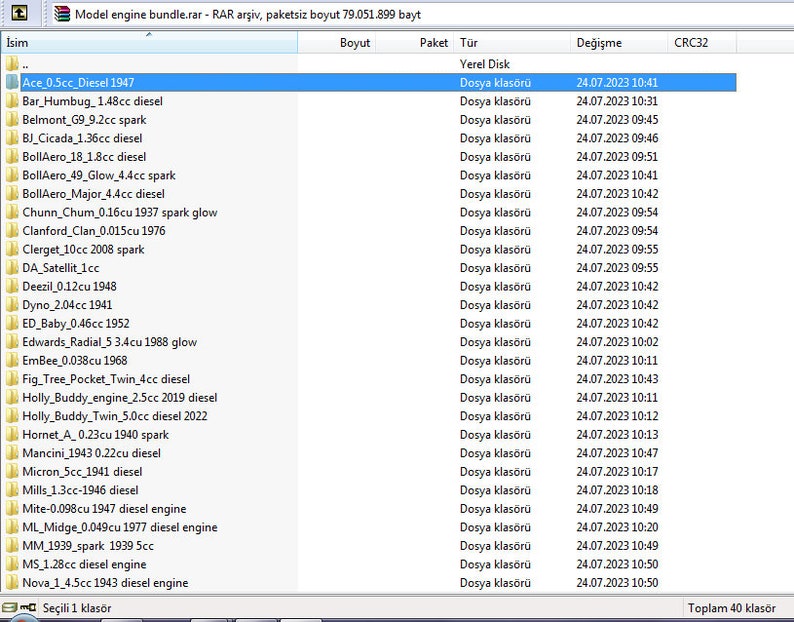Viewport: 794px width, 622px height.
Task: Click date 24.07.2023 10:02 of Edwards_Radial row
Action: coord(617,342)
